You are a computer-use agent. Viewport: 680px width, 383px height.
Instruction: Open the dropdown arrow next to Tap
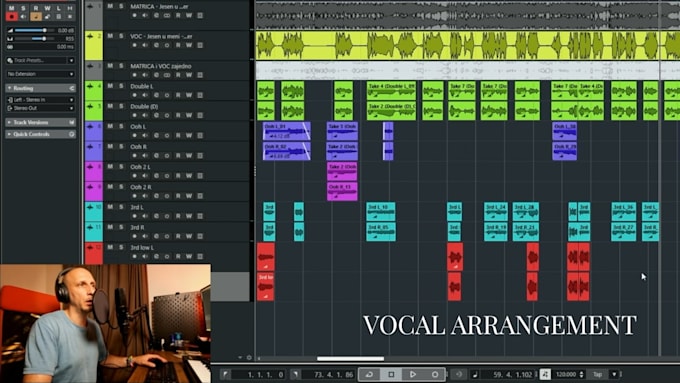pyautogui.click(x=614, y=374)
